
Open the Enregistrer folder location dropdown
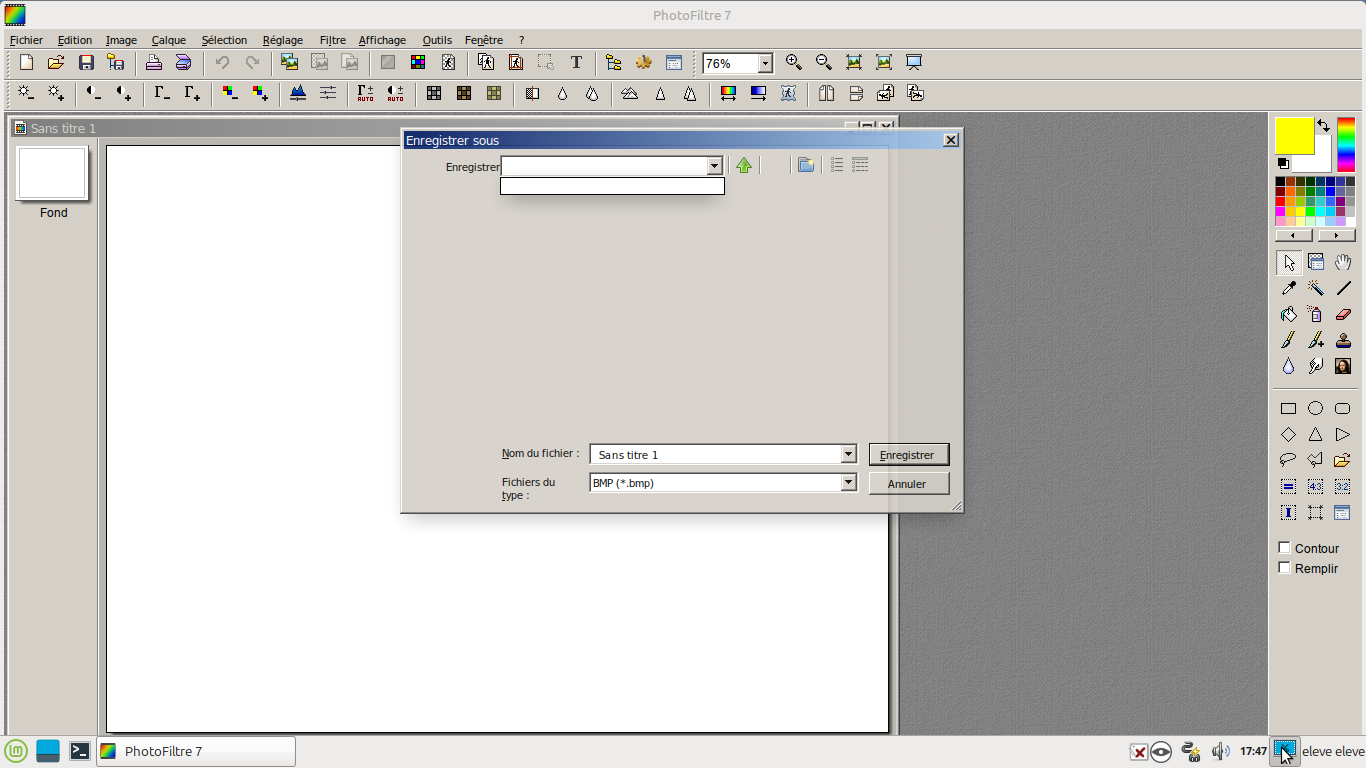pyautogui.click(x=714, y=166)
